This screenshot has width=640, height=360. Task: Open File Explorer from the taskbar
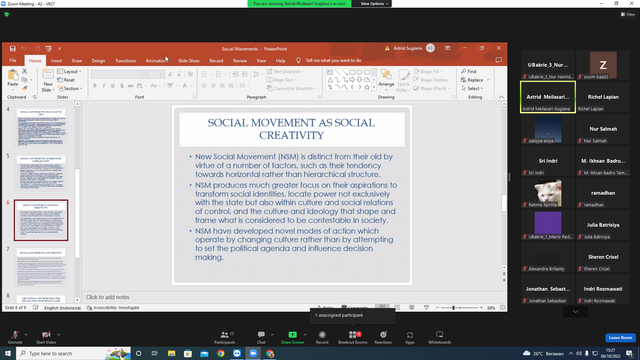(171, 353)
